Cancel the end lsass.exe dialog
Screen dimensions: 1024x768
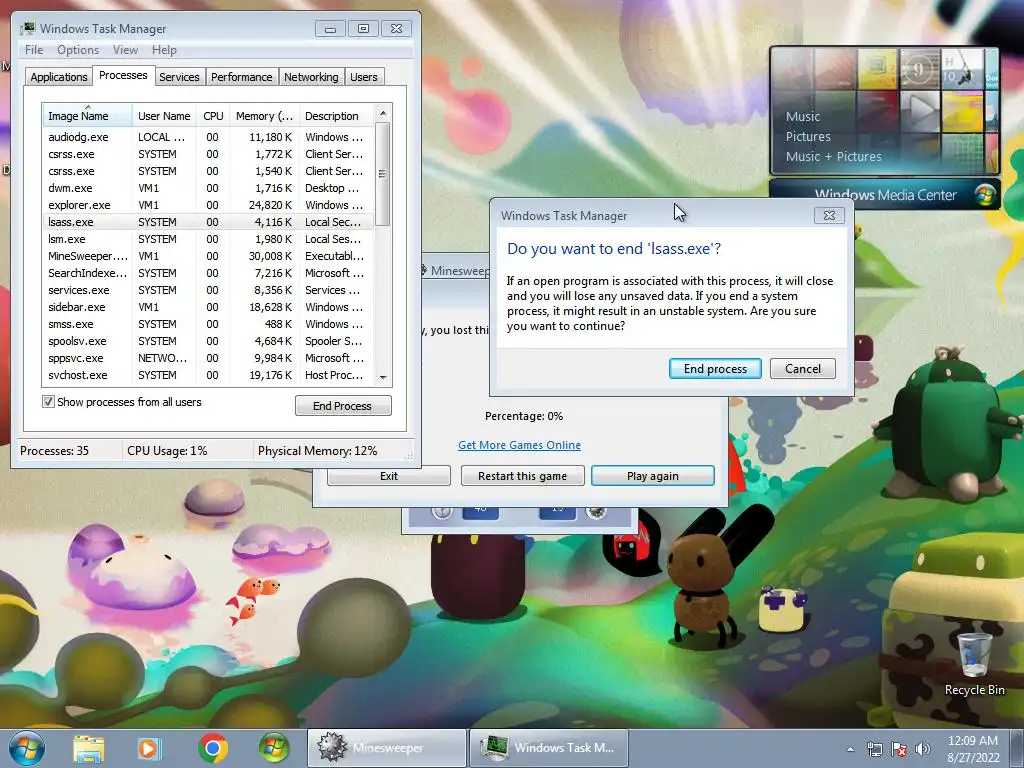click(x=803, y=368)
